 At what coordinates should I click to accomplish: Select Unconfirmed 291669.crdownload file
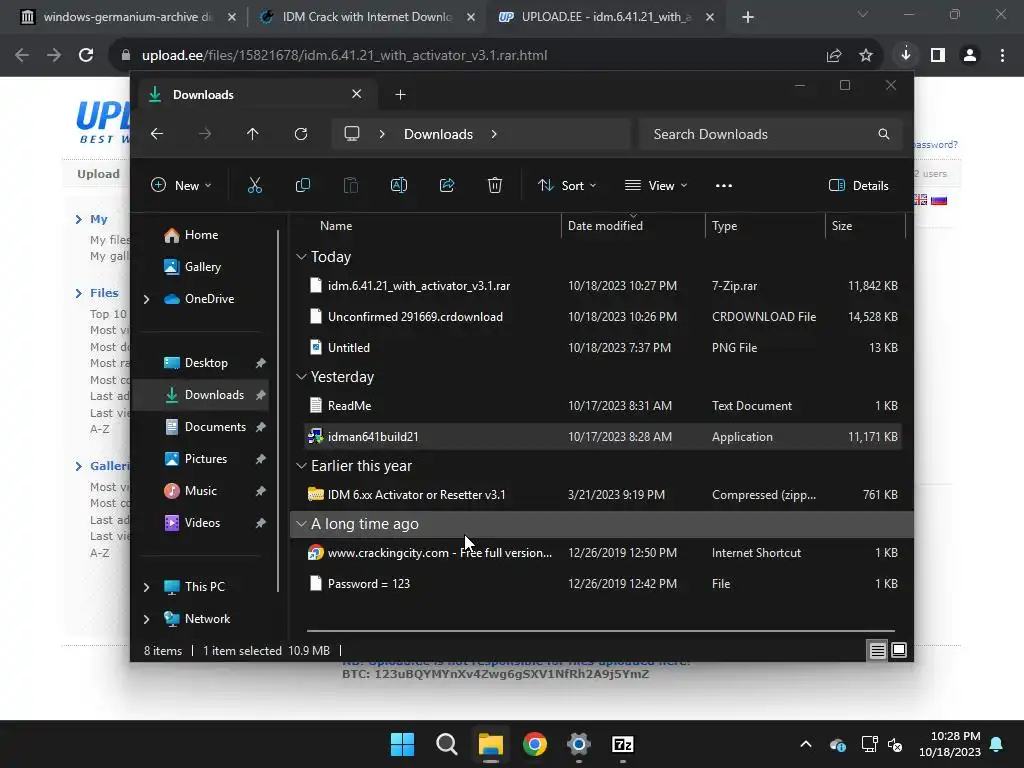tap(603, 317)
